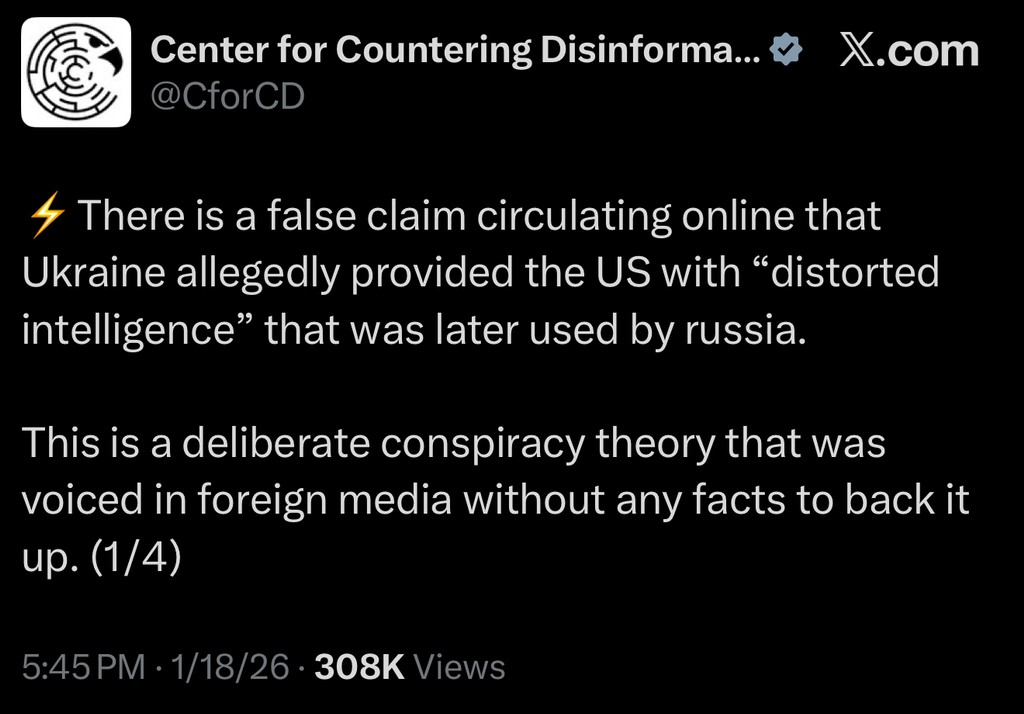Click the "Views" label
1024x714 pixels.
(459, 666)
